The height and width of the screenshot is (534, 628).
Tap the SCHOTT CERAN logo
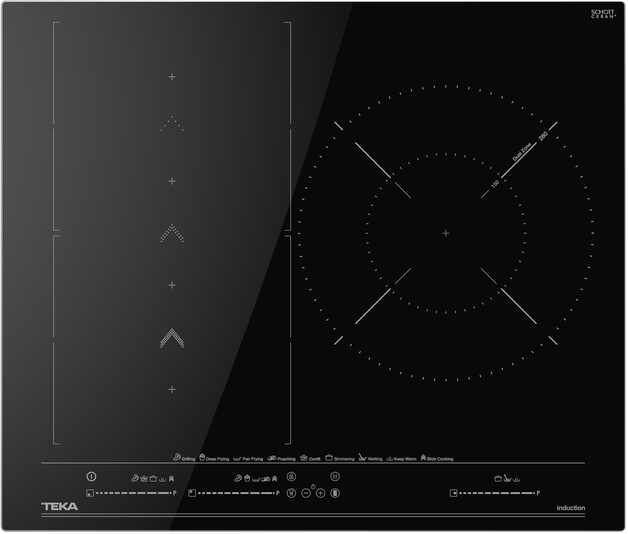pos(603,14)
